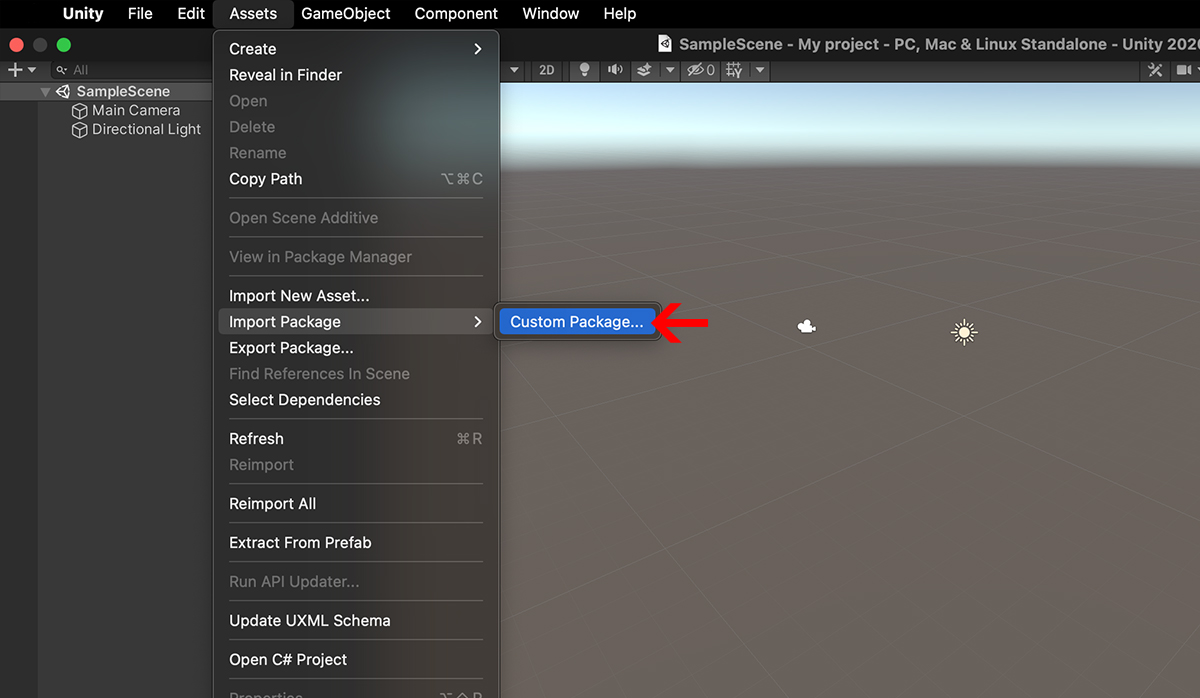The image size is (1200, 698).
Task: Select Directional Light in the hierarchy
Action: [x=146, y=130]
